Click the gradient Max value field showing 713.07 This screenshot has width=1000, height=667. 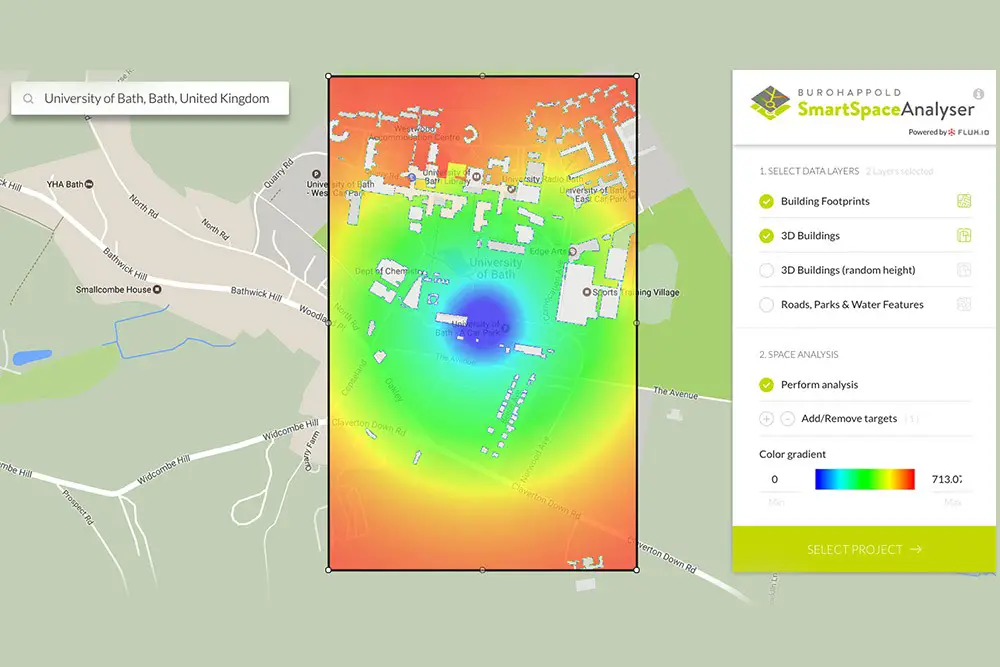pos(950,479)
